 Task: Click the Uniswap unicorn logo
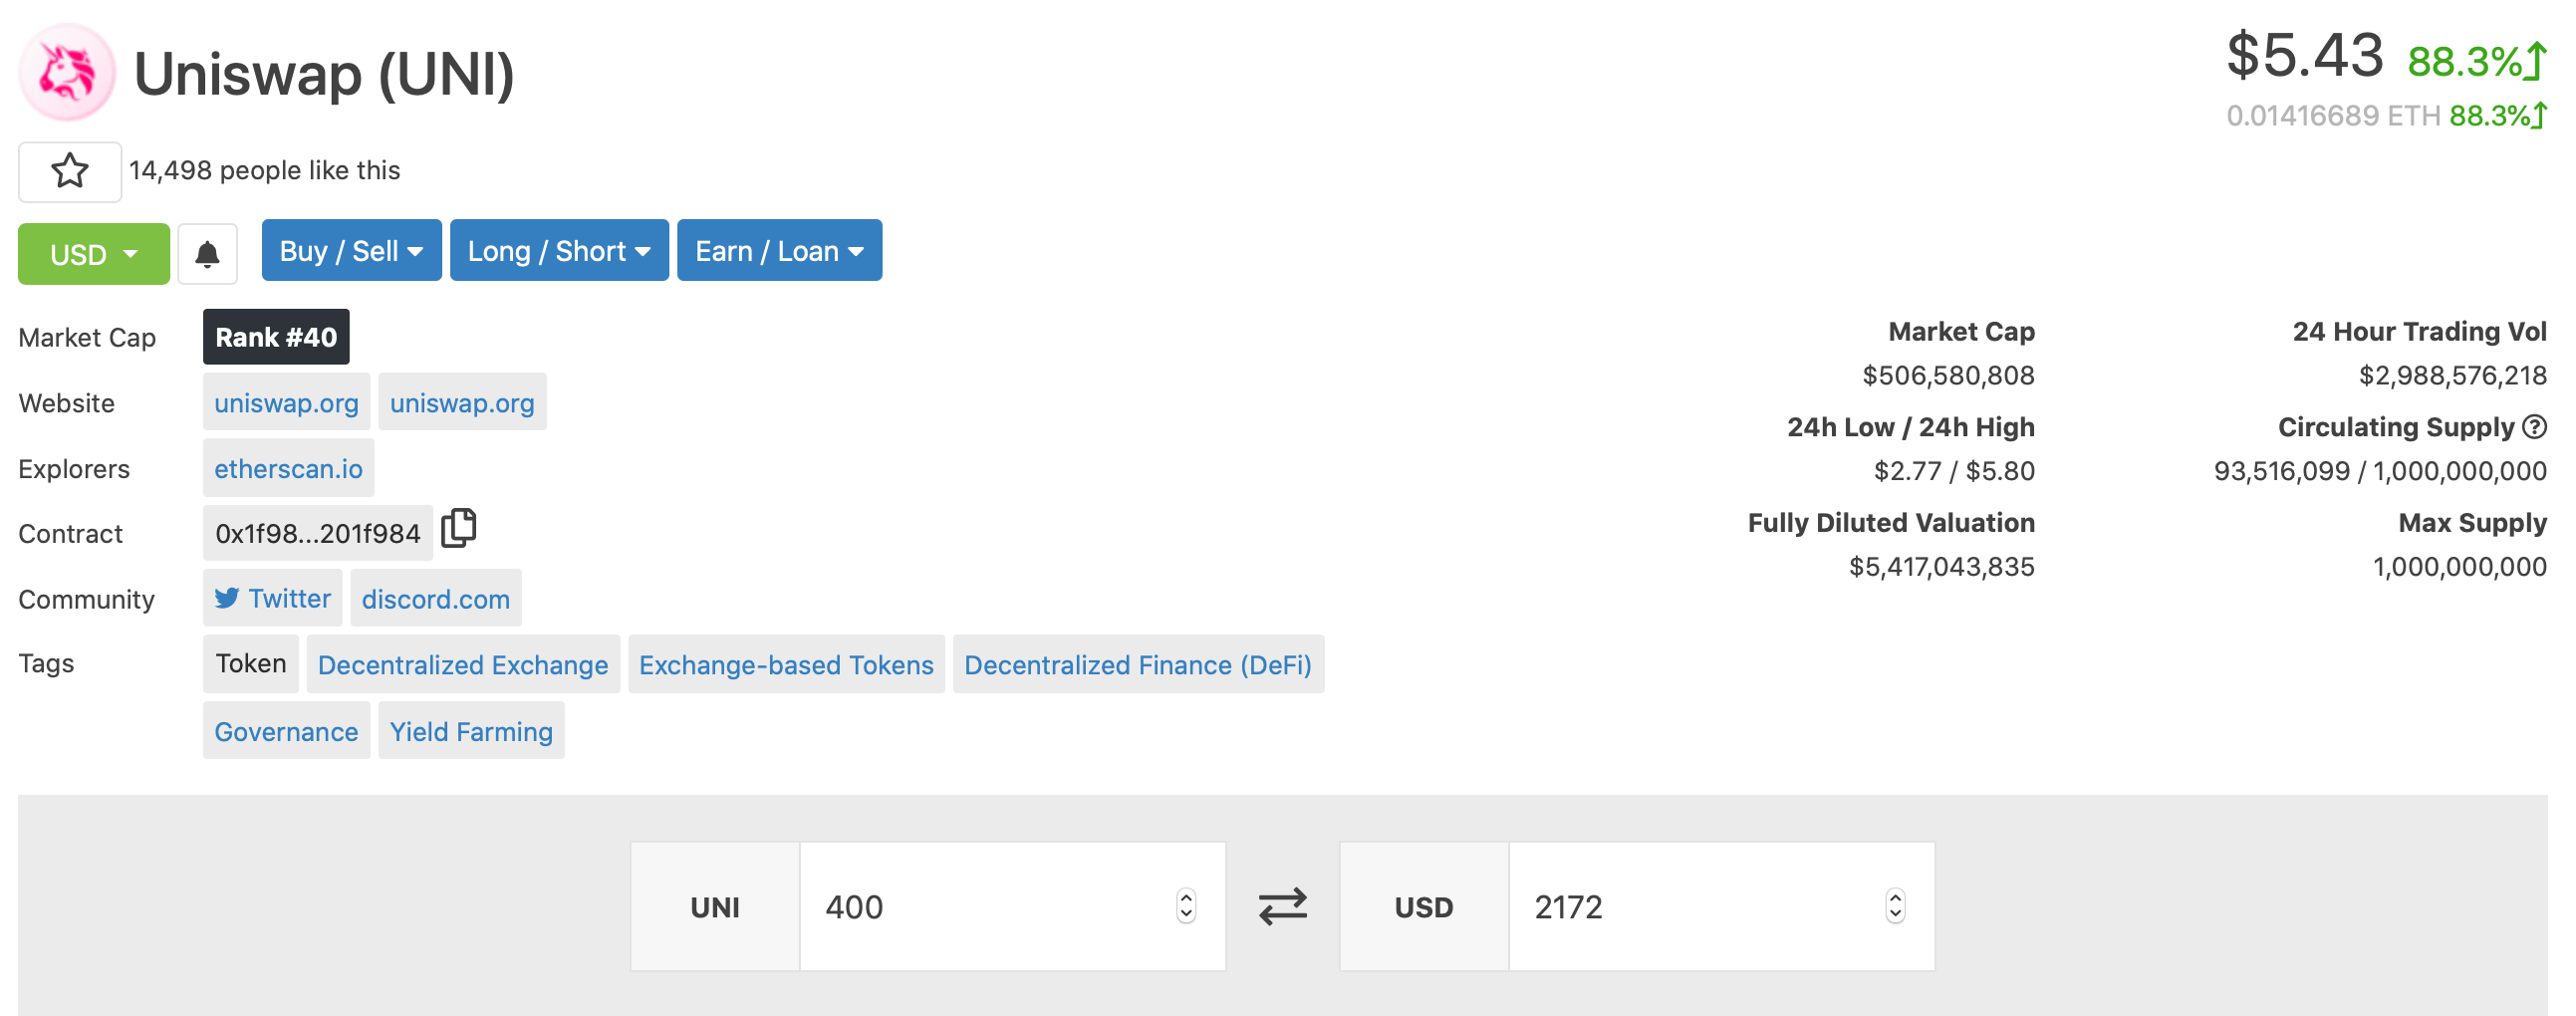click(x=67, y=73)
